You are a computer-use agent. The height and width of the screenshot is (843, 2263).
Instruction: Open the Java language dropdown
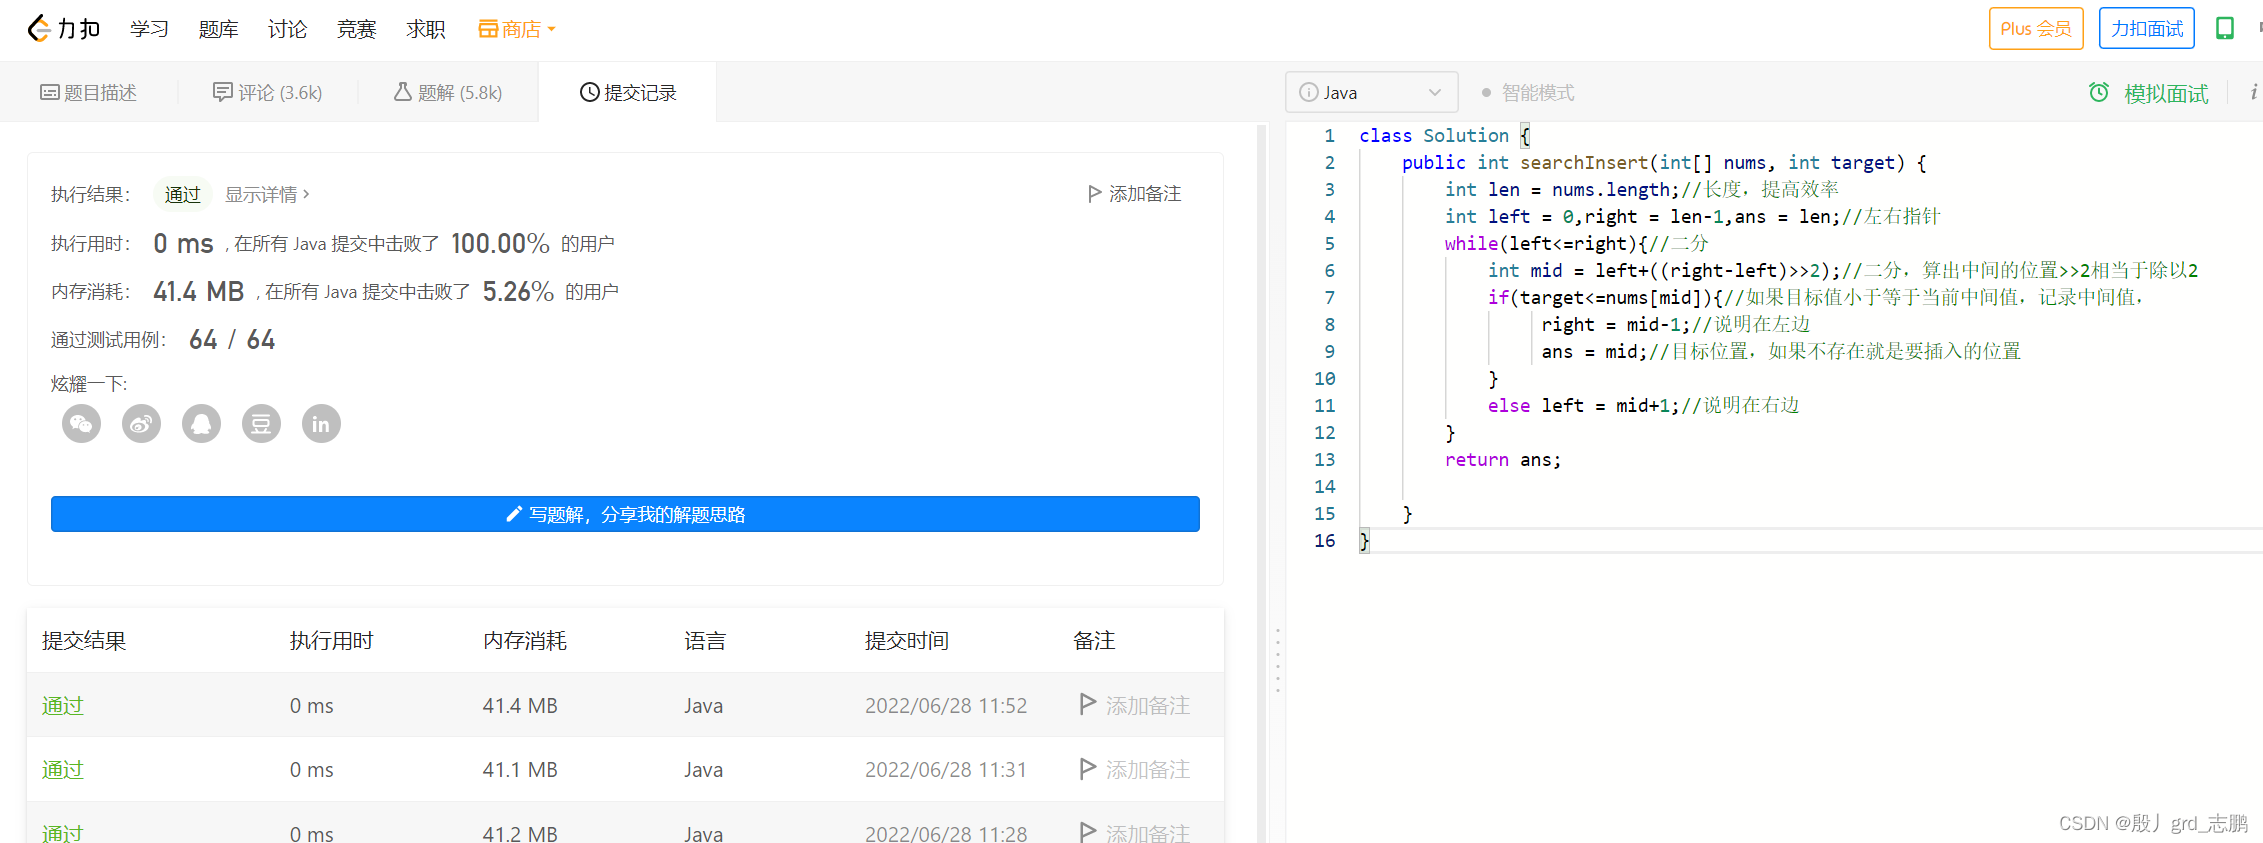pyautogui.click(x=1371, y=92)
